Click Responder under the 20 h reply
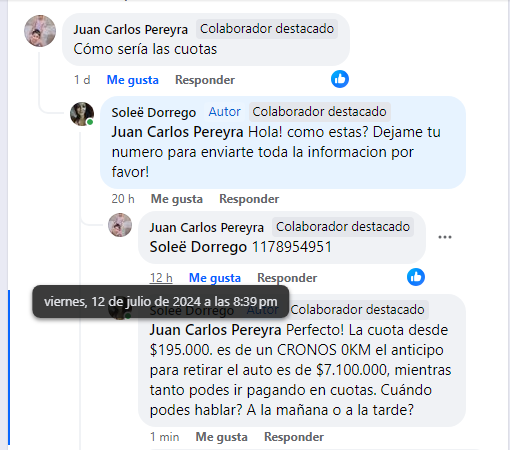The width and height of the screenshot is (510, 450). click(249, 199)
